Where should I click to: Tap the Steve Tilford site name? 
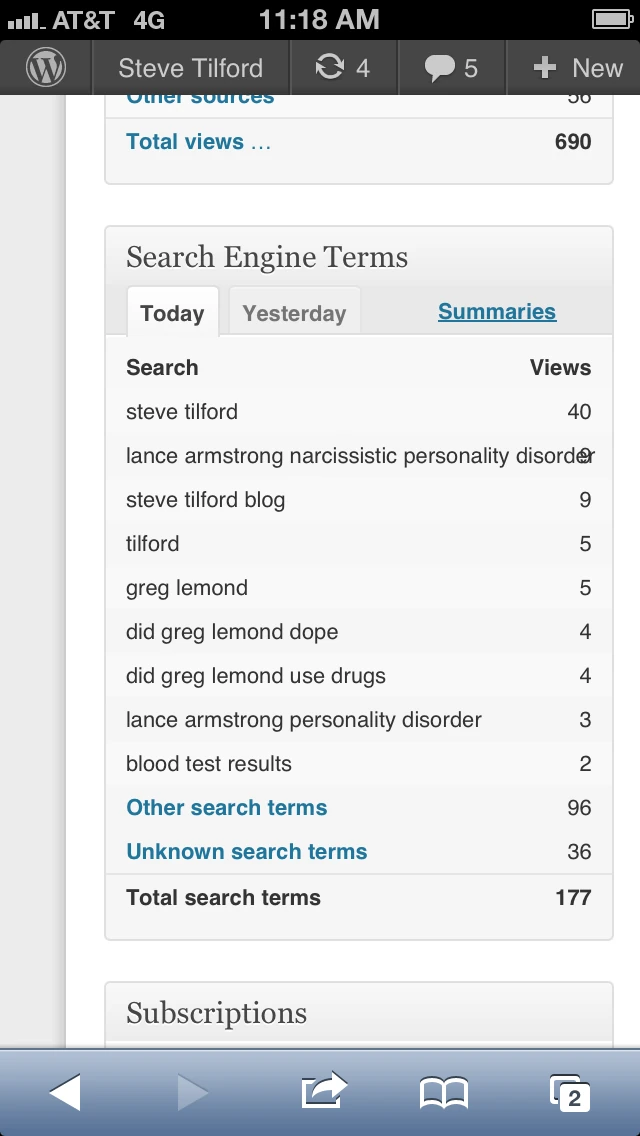[190, 67]
